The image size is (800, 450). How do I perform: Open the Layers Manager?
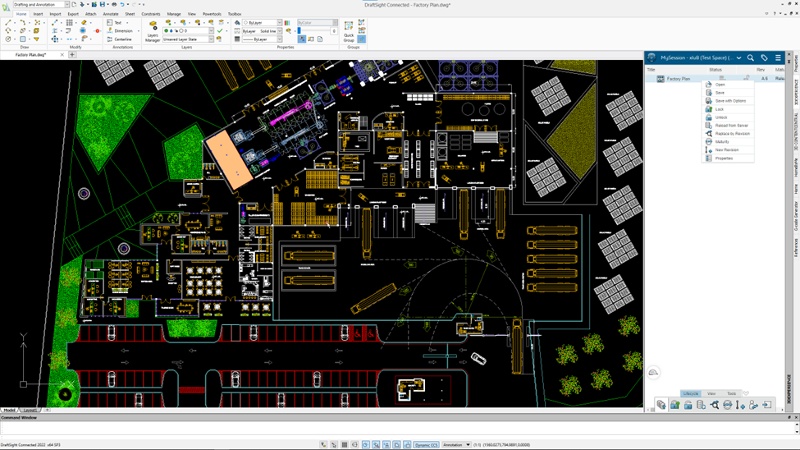coord(153,27)
